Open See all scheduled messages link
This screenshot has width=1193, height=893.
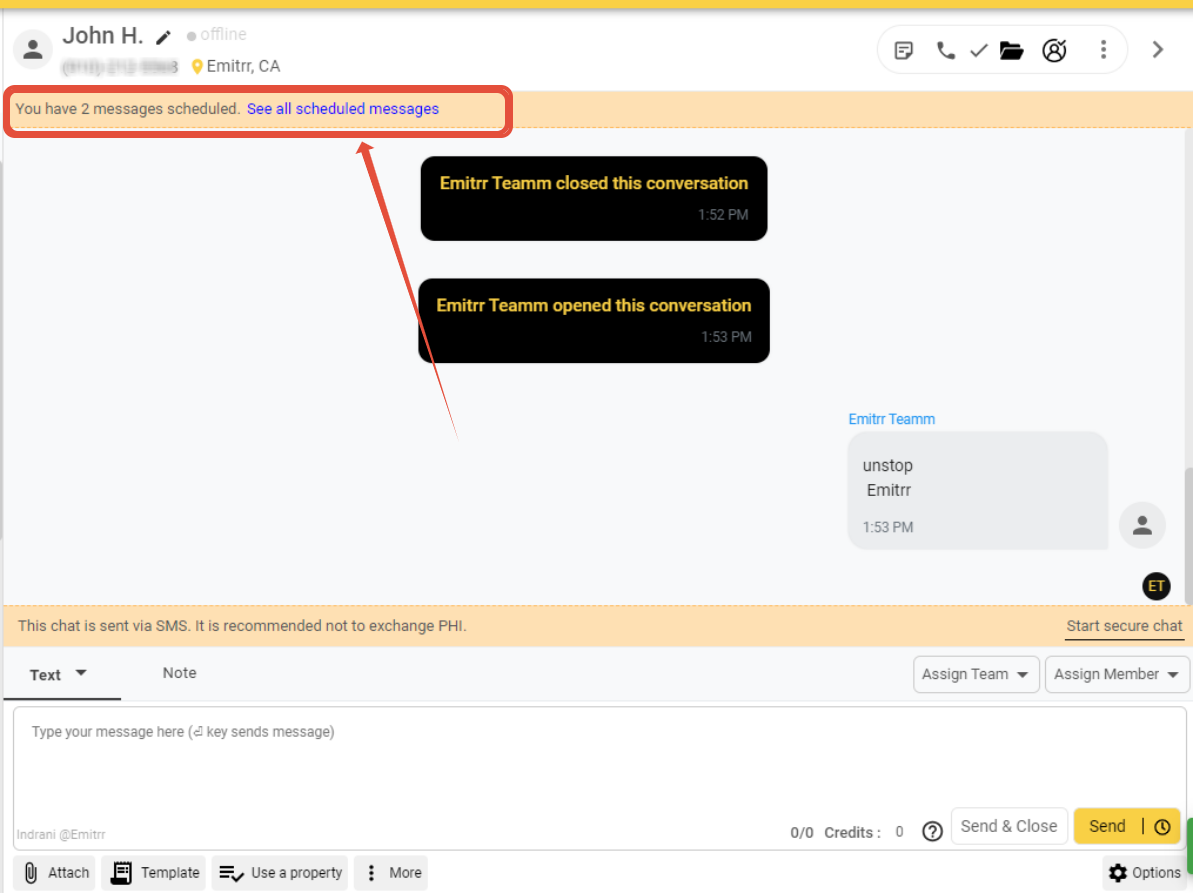coord(342,109)
